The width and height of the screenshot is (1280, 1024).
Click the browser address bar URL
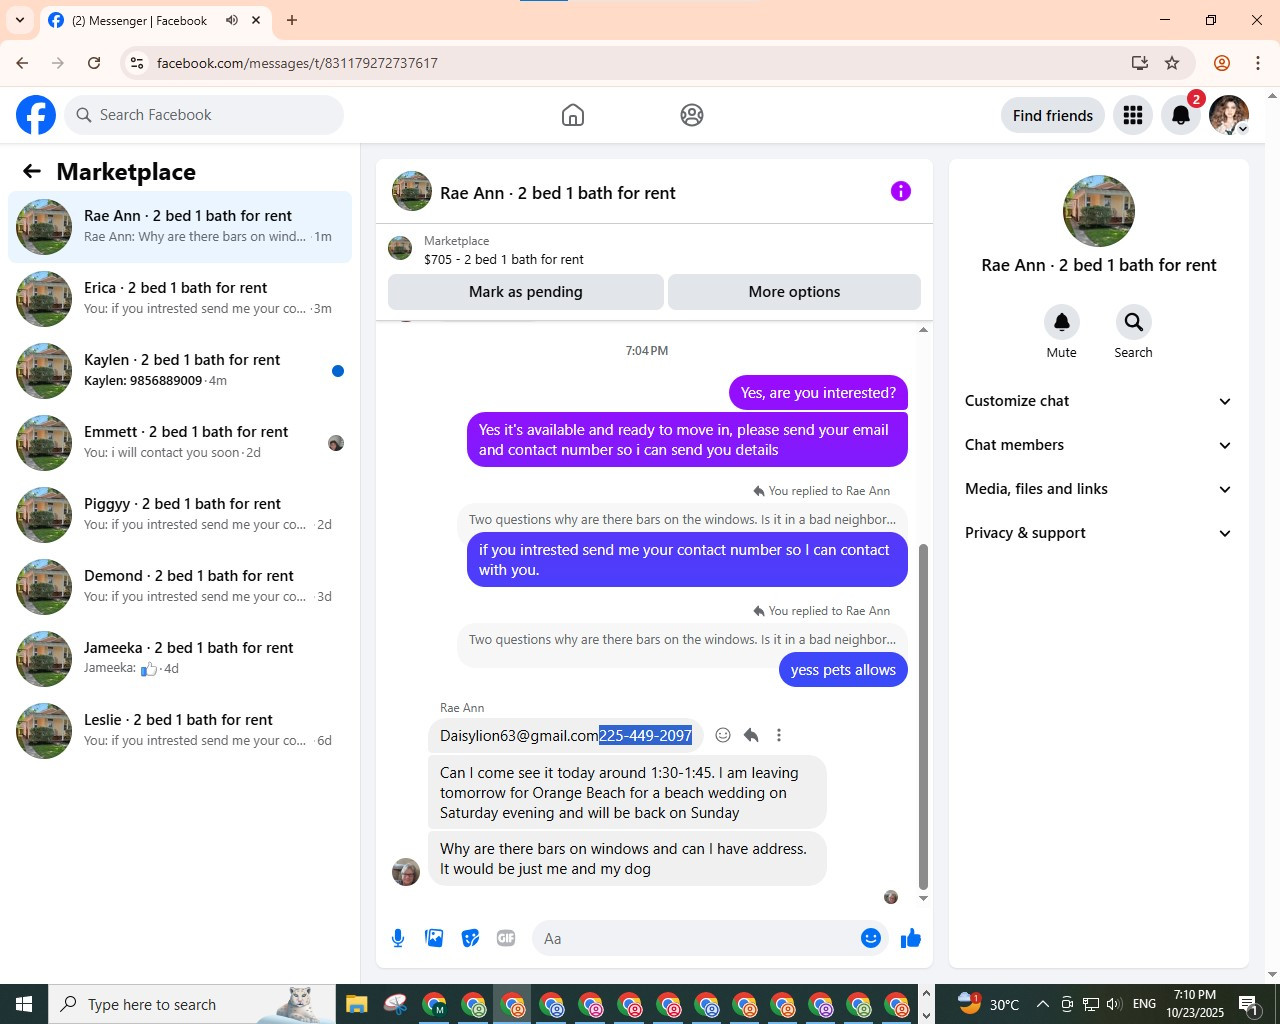[297, 63]
